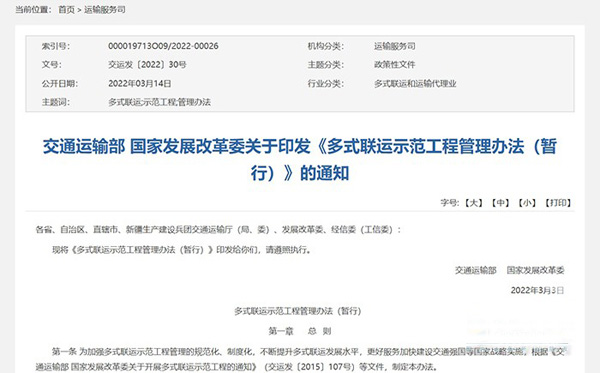
Task: Open the 运输服务司 breadcrumb link
Action: (x=105, y=10)
